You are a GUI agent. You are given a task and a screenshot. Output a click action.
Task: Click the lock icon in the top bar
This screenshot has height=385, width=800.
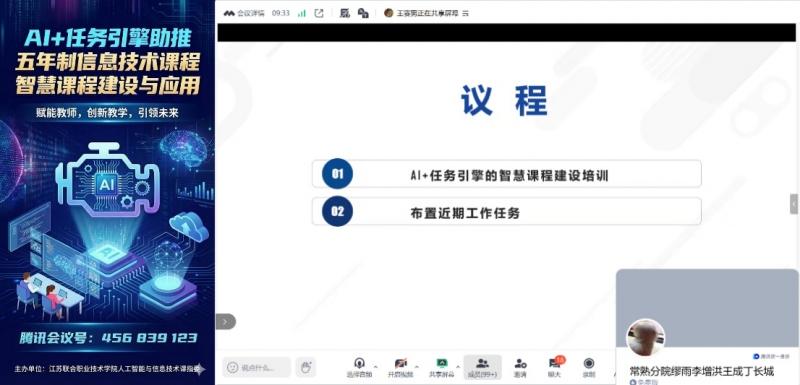coord(363,13)
